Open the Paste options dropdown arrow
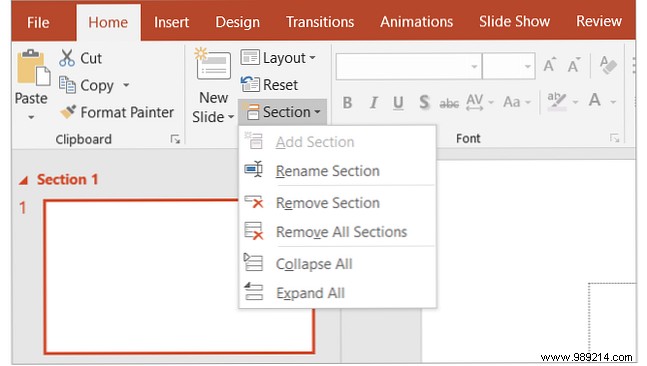 point(31,118)
